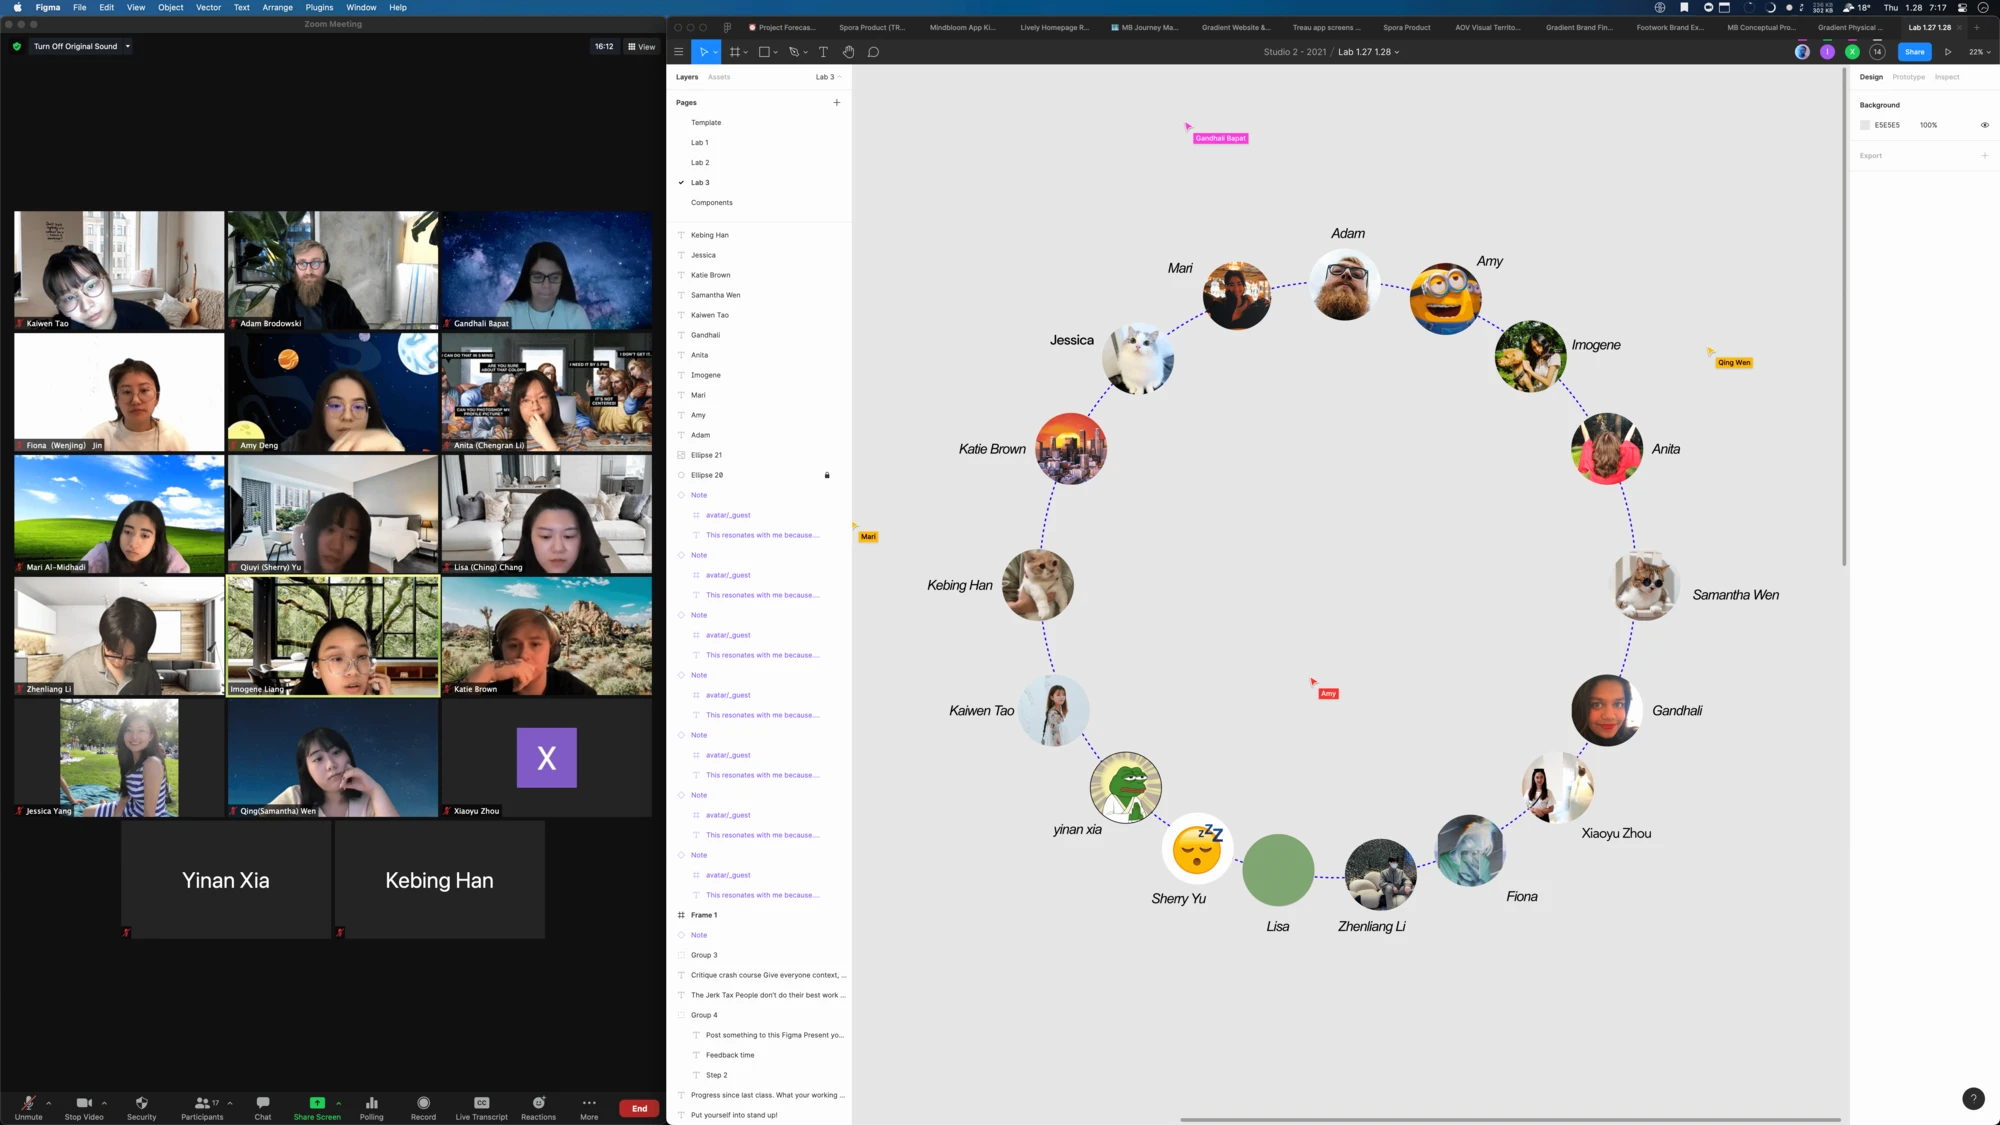The width and height of the screenshot is (2000, 1125).
Task: Click Turn Off Original Sound button
Action: (x=75, y=46)
